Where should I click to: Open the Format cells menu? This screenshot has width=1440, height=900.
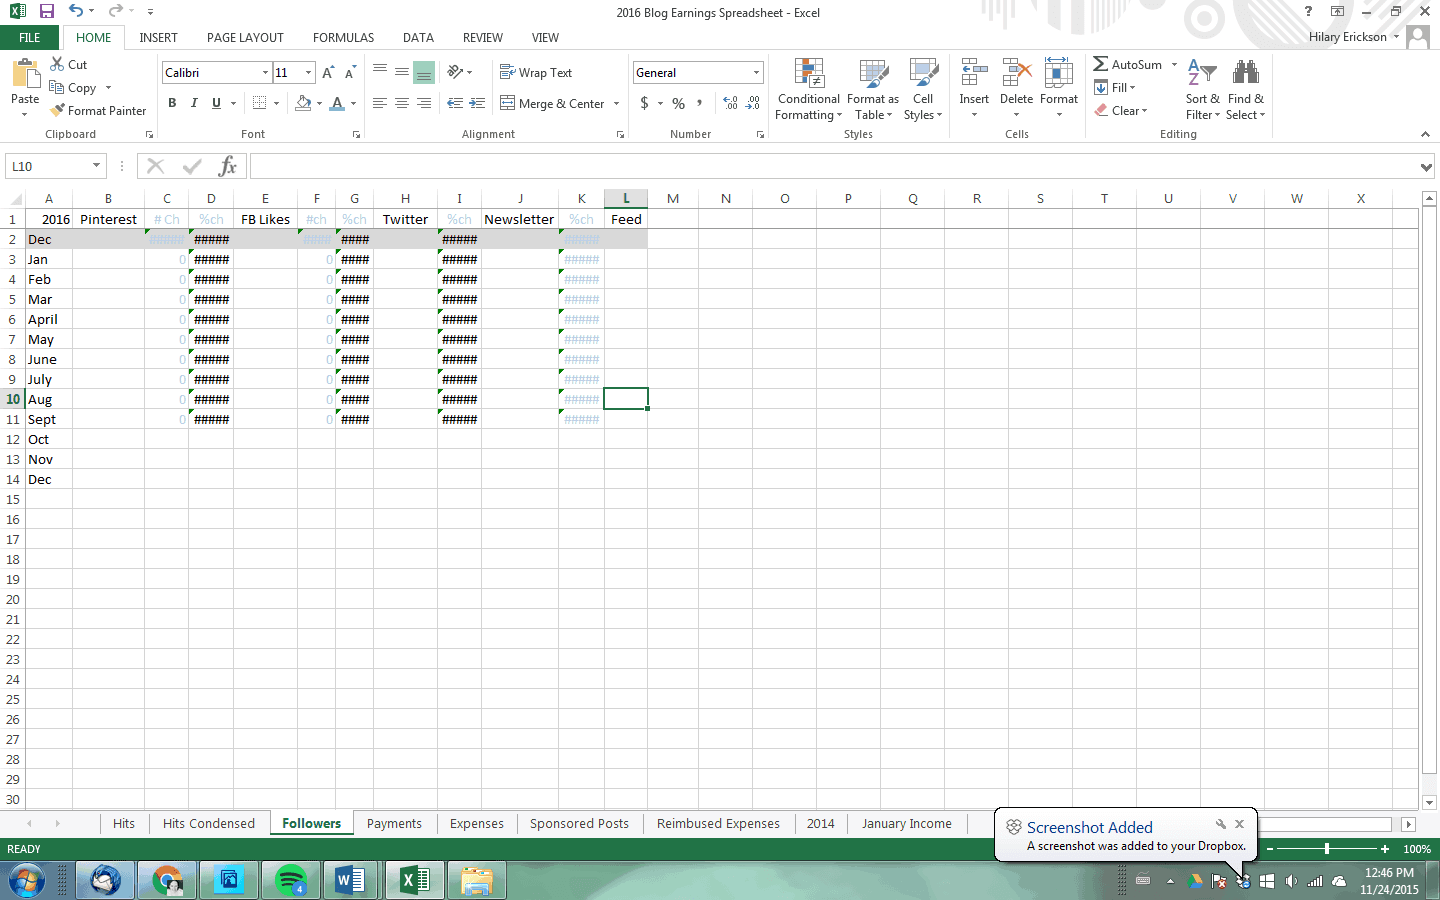[1059, 88]
